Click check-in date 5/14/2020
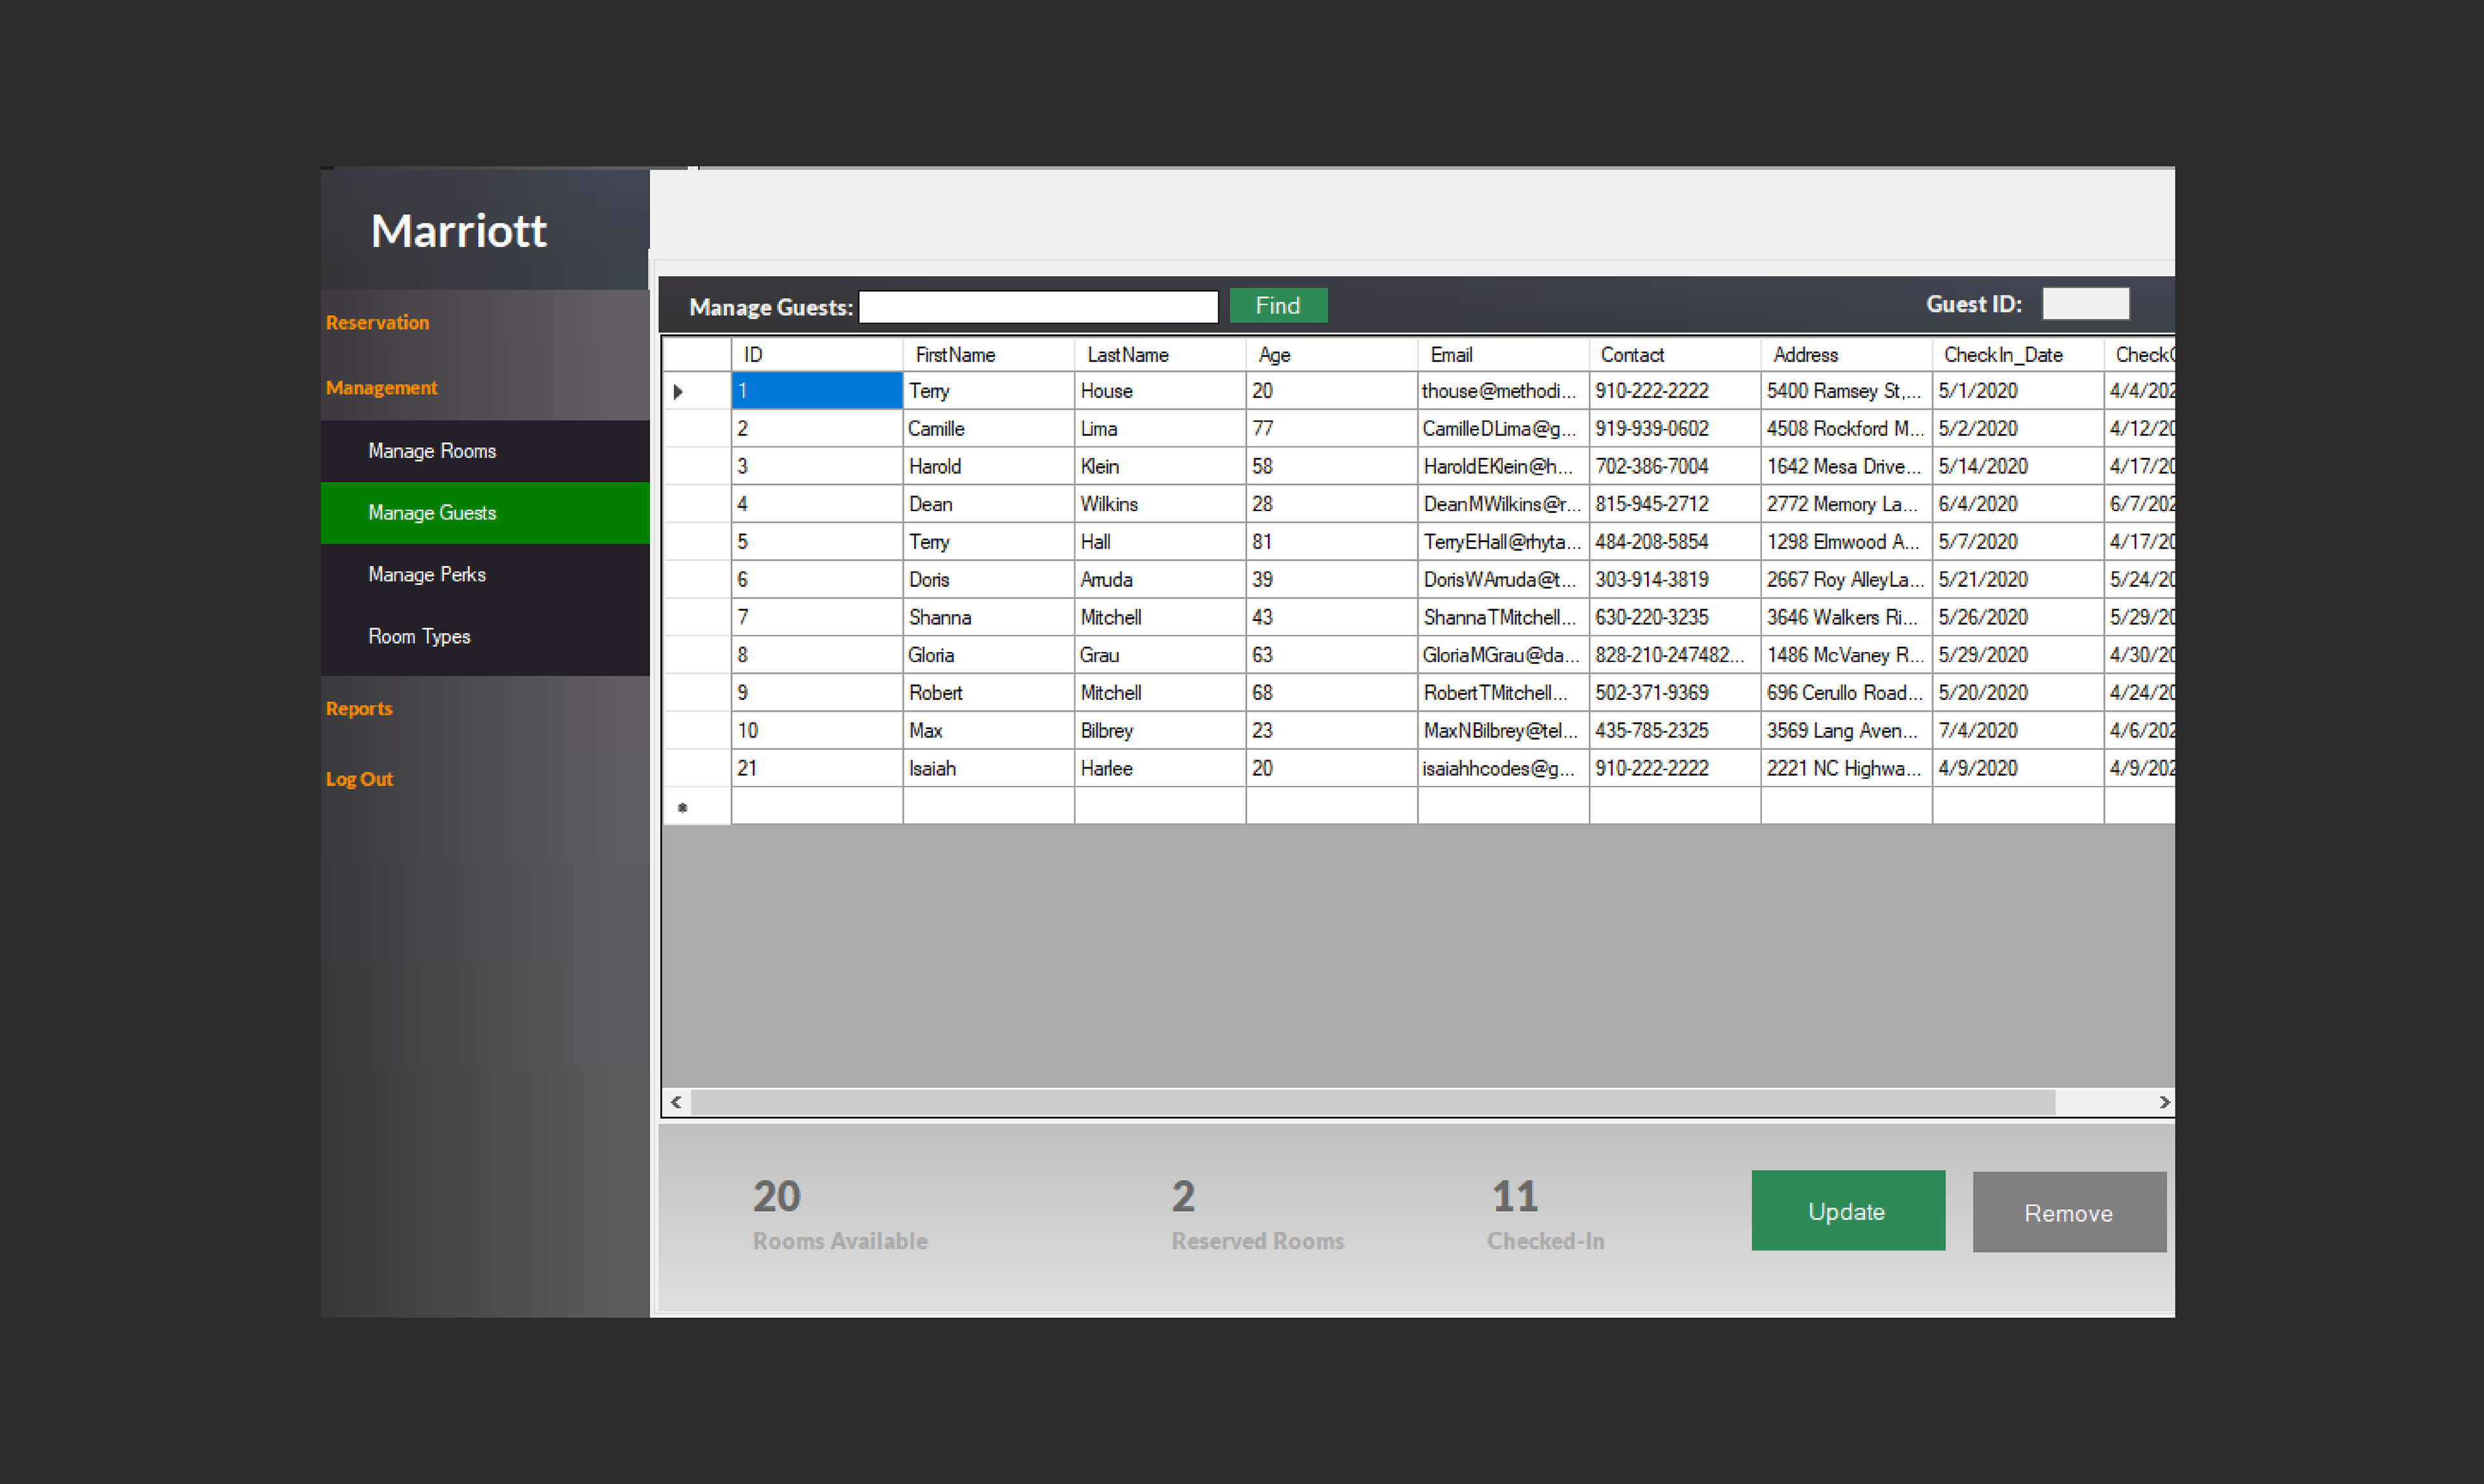2484x1484 pixels. (2018, 467)
